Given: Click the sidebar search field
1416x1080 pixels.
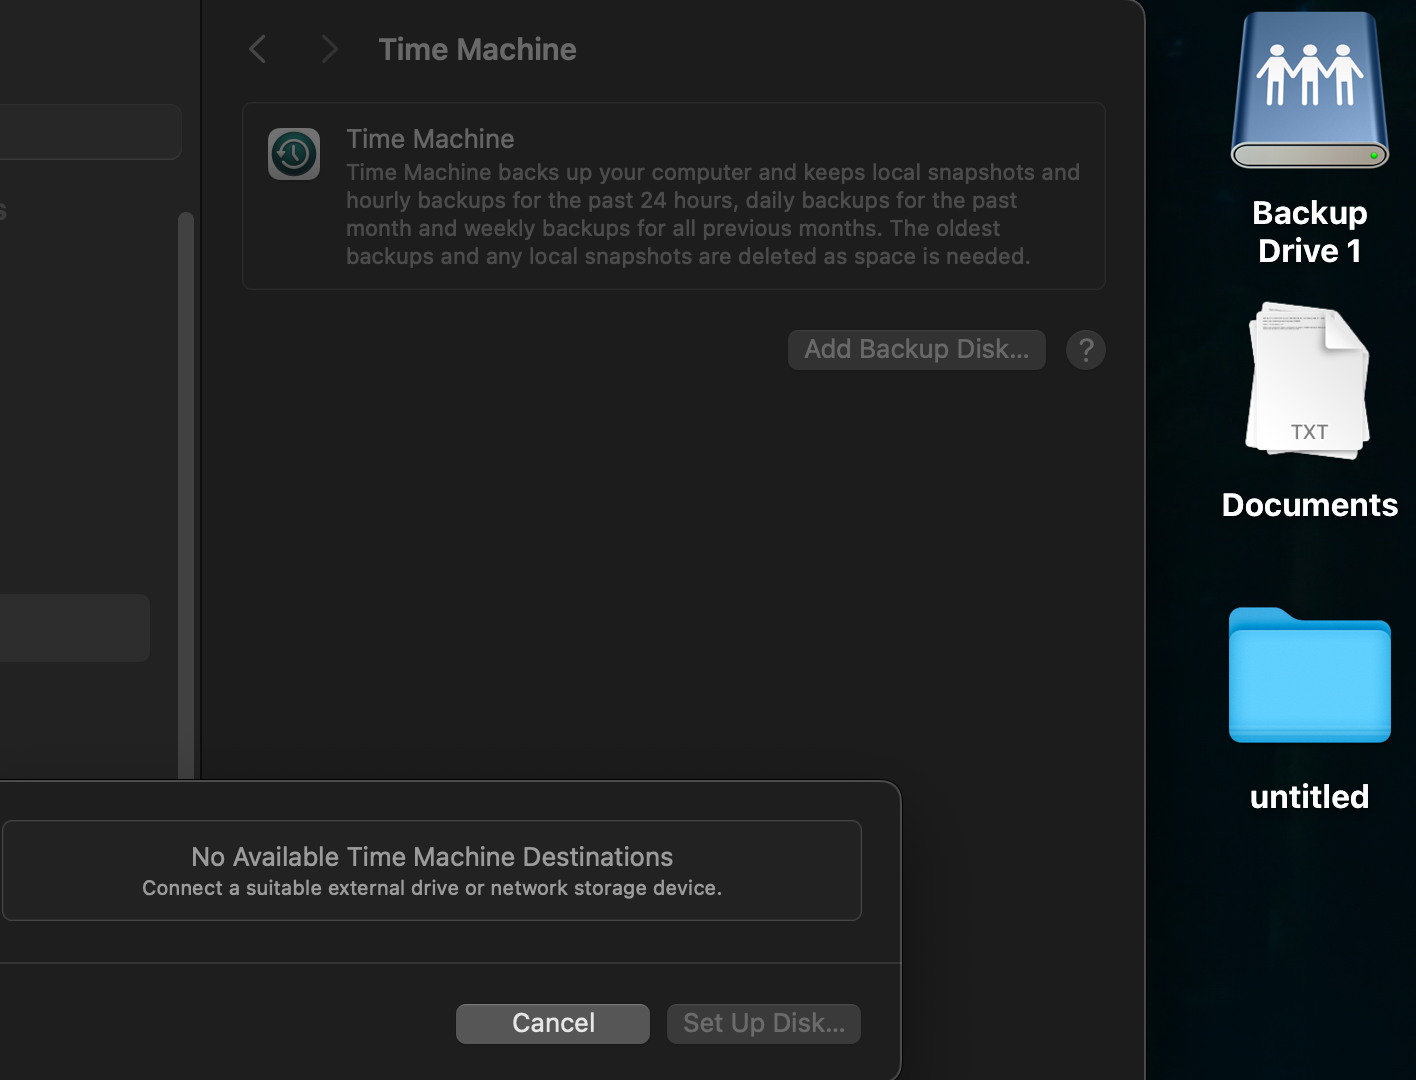Looking at the screenshot, I should (x=90, y=132).
